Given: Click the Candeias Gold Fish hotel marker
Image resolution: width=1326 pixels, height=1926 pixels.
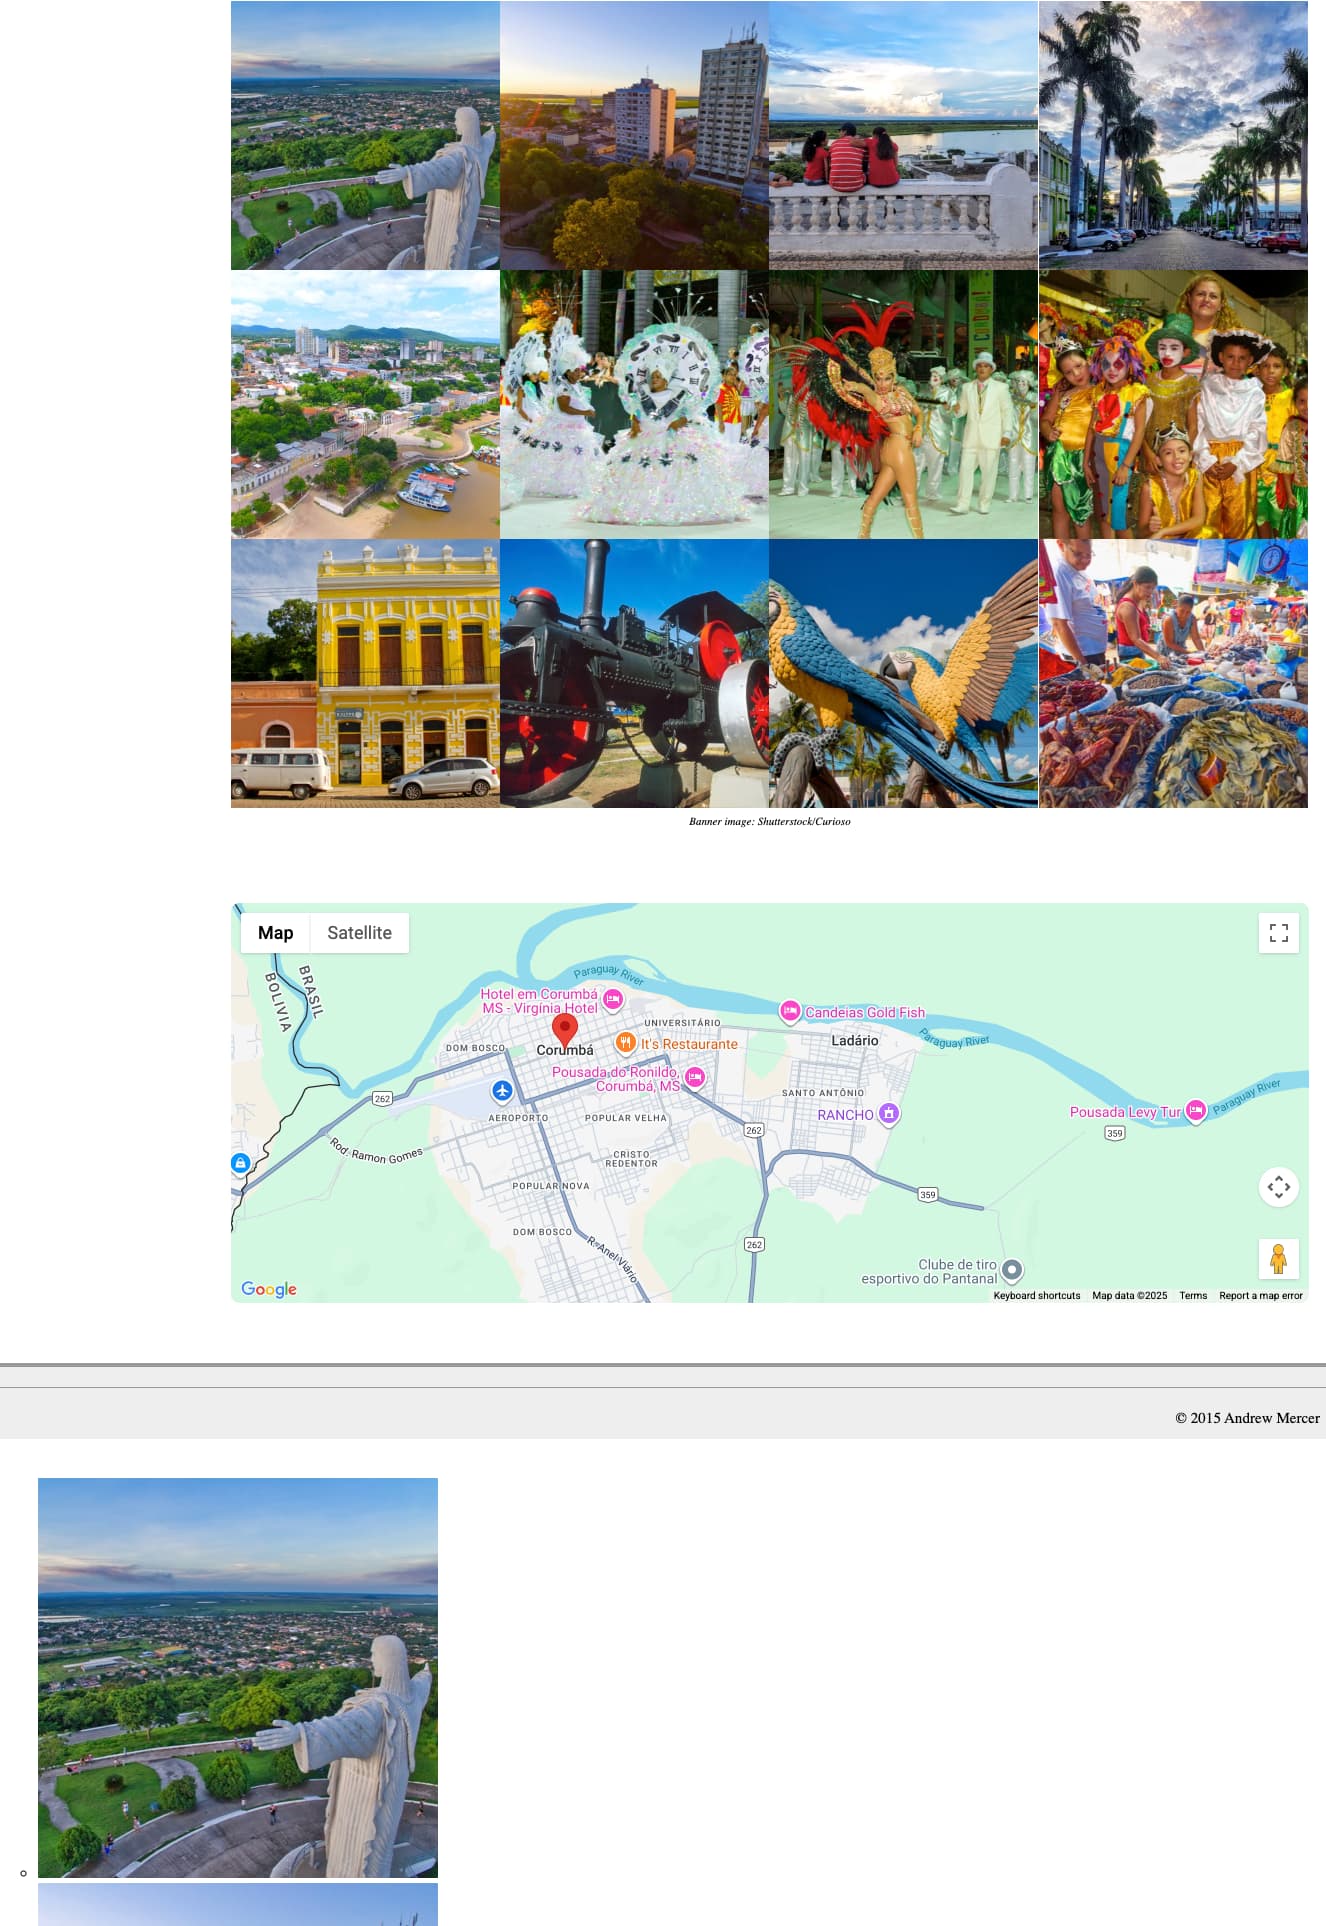Looking at the screenshot, I should coord(790,1011).
